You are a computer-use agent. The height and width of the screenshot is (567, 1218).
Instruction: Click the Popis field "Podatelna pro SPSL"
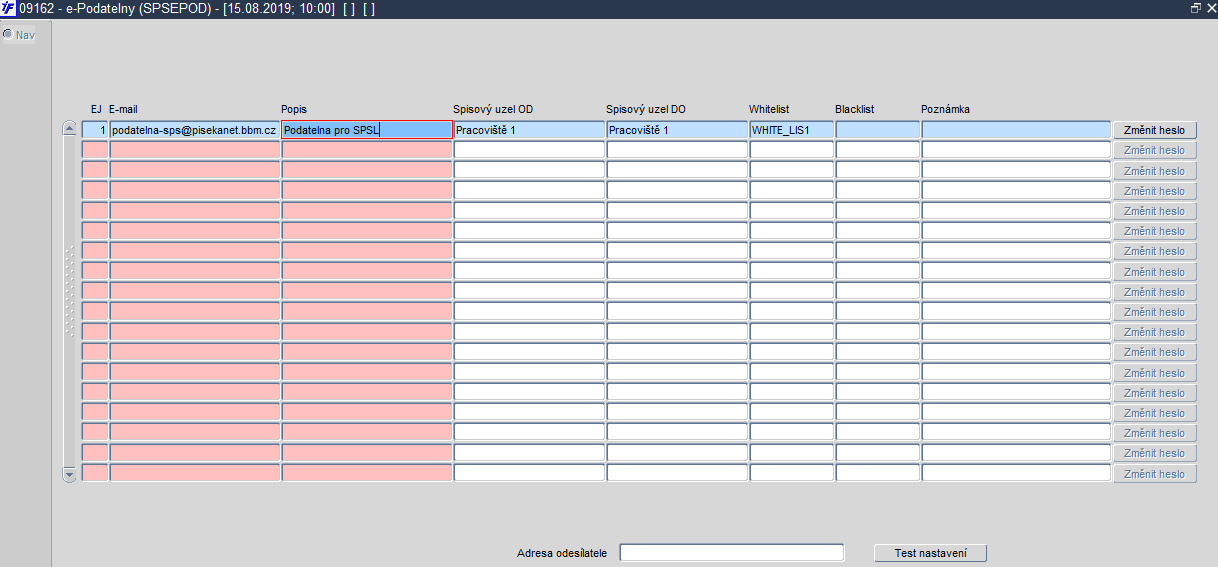(x=367, y=130)
